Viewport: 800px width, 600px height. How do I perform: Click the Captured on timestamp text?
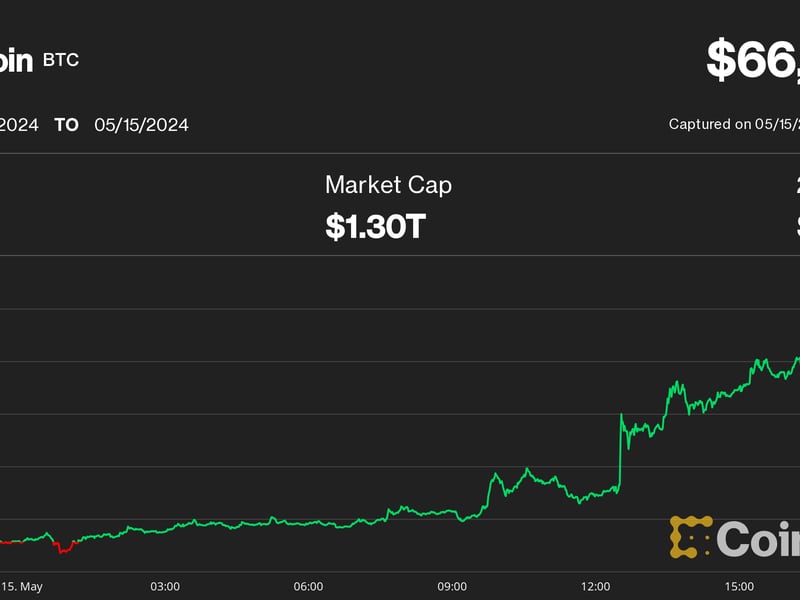tap(734, 125)
